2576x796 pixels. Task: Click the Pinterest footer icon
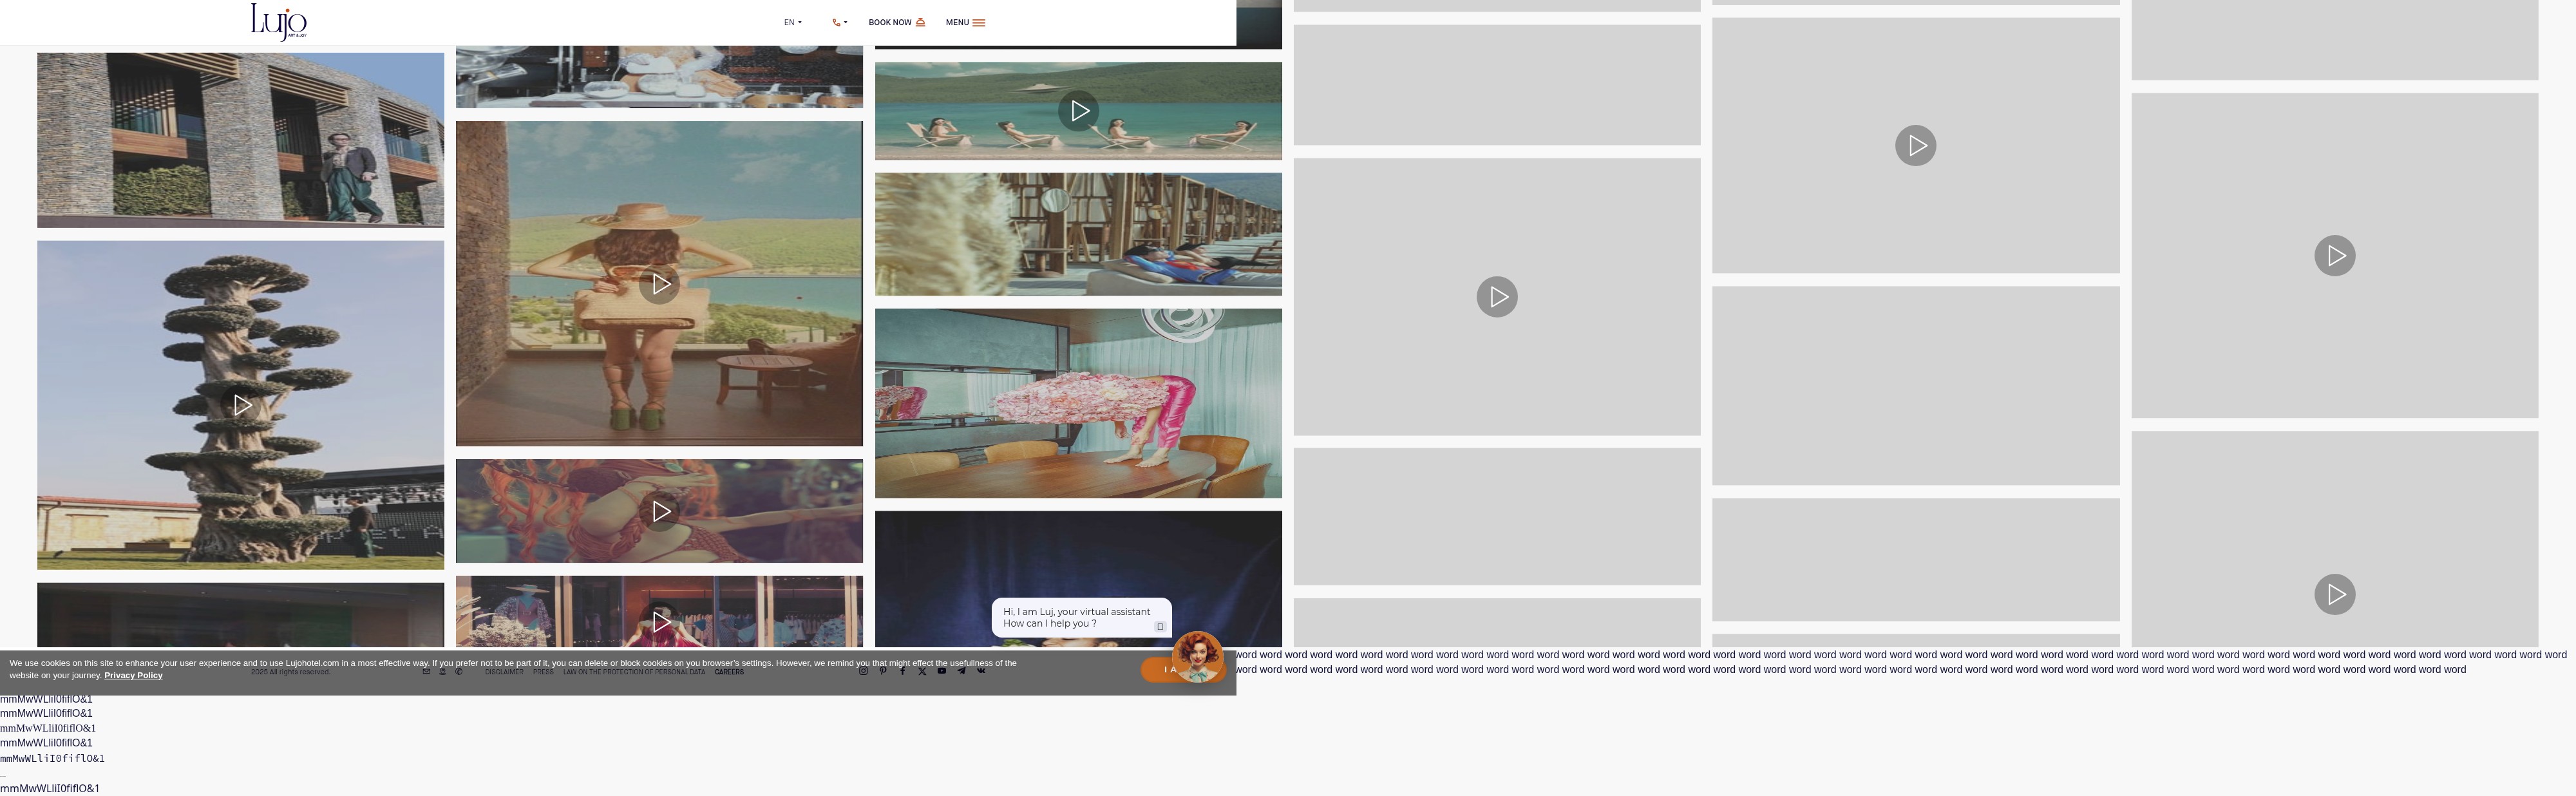883,671
